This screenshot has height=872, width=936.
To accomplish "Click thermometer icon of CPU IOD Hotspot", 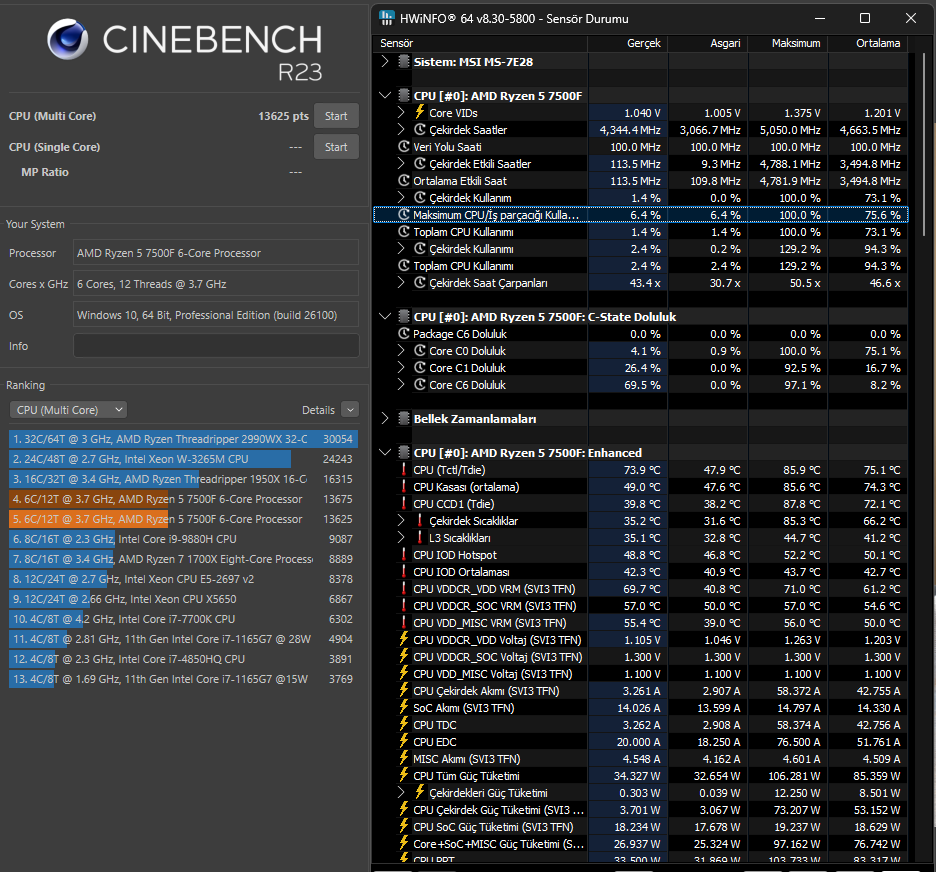I will 404,554.
